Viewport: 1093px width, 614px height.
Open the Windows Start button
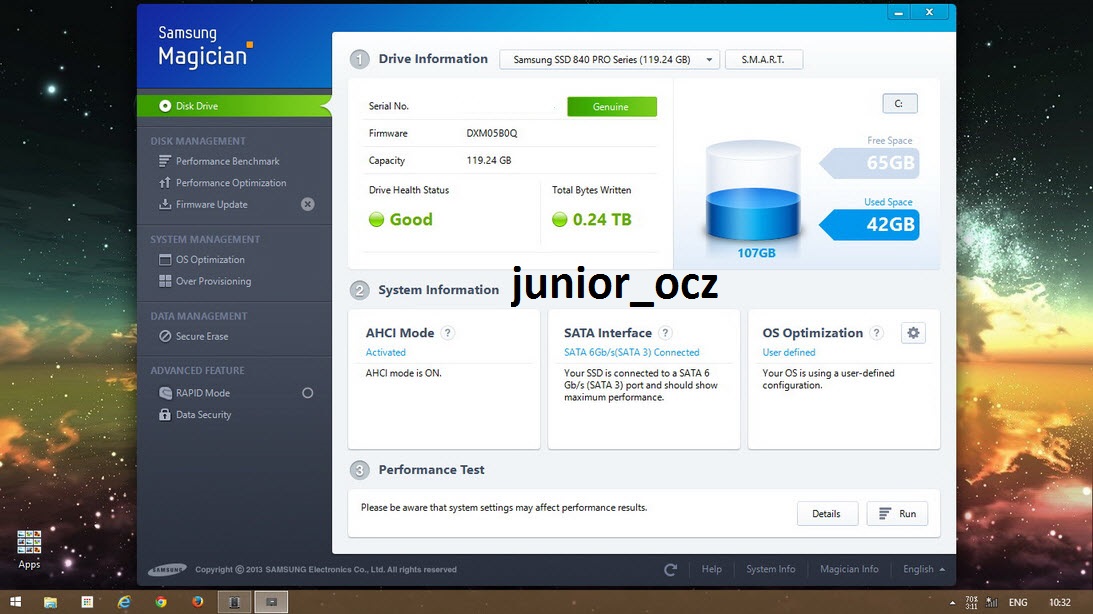point(15,602)
